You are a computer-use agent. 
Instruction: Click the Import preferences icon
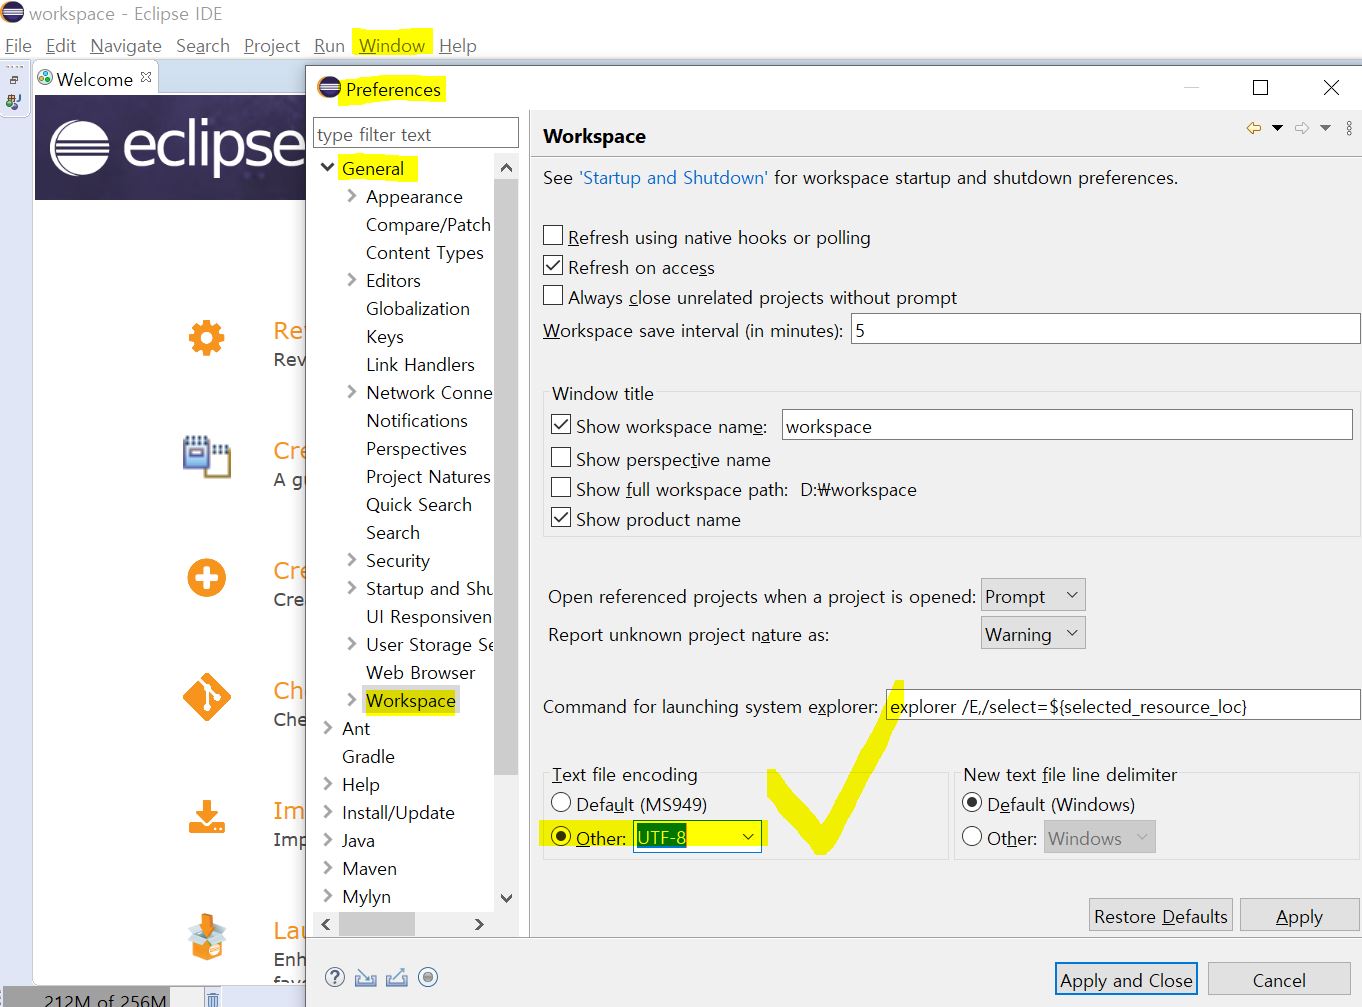click(x=365, y=978)
